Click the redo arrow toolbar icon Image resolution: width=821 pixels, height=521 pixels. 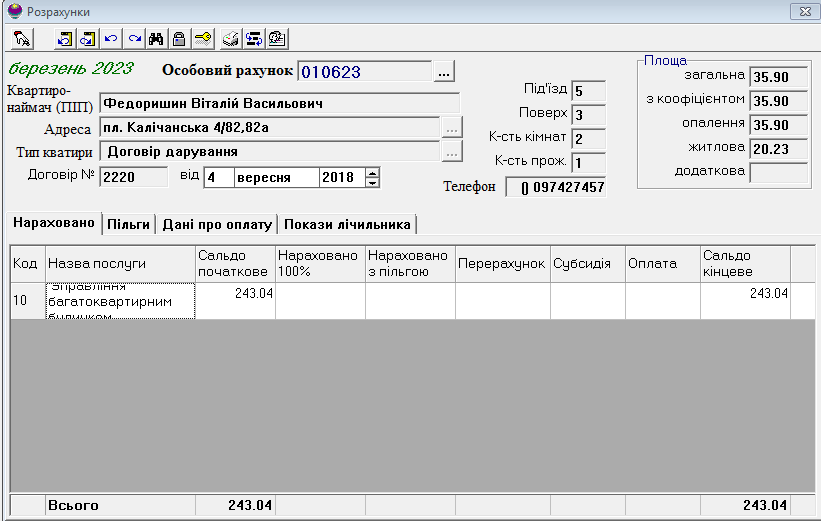(133, 39)
